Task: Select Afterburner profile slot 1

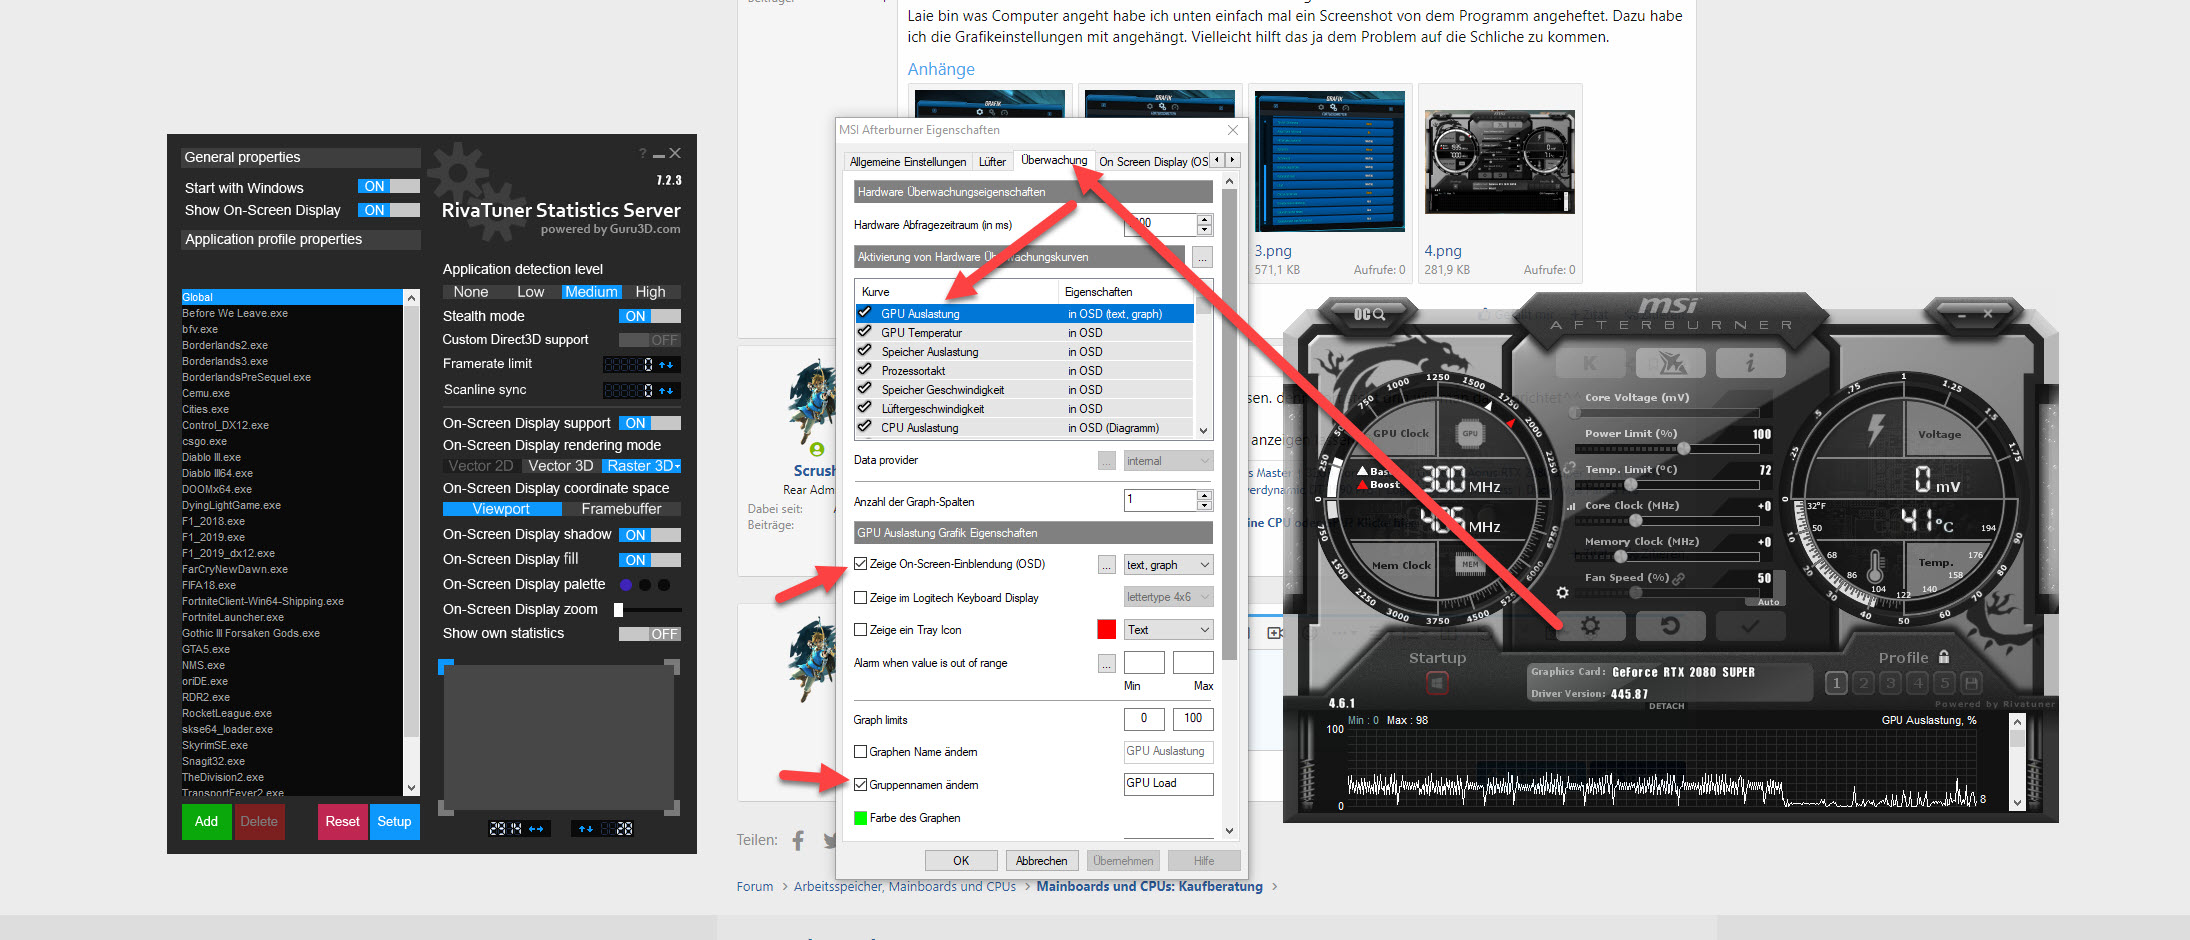Action: 1836,683
